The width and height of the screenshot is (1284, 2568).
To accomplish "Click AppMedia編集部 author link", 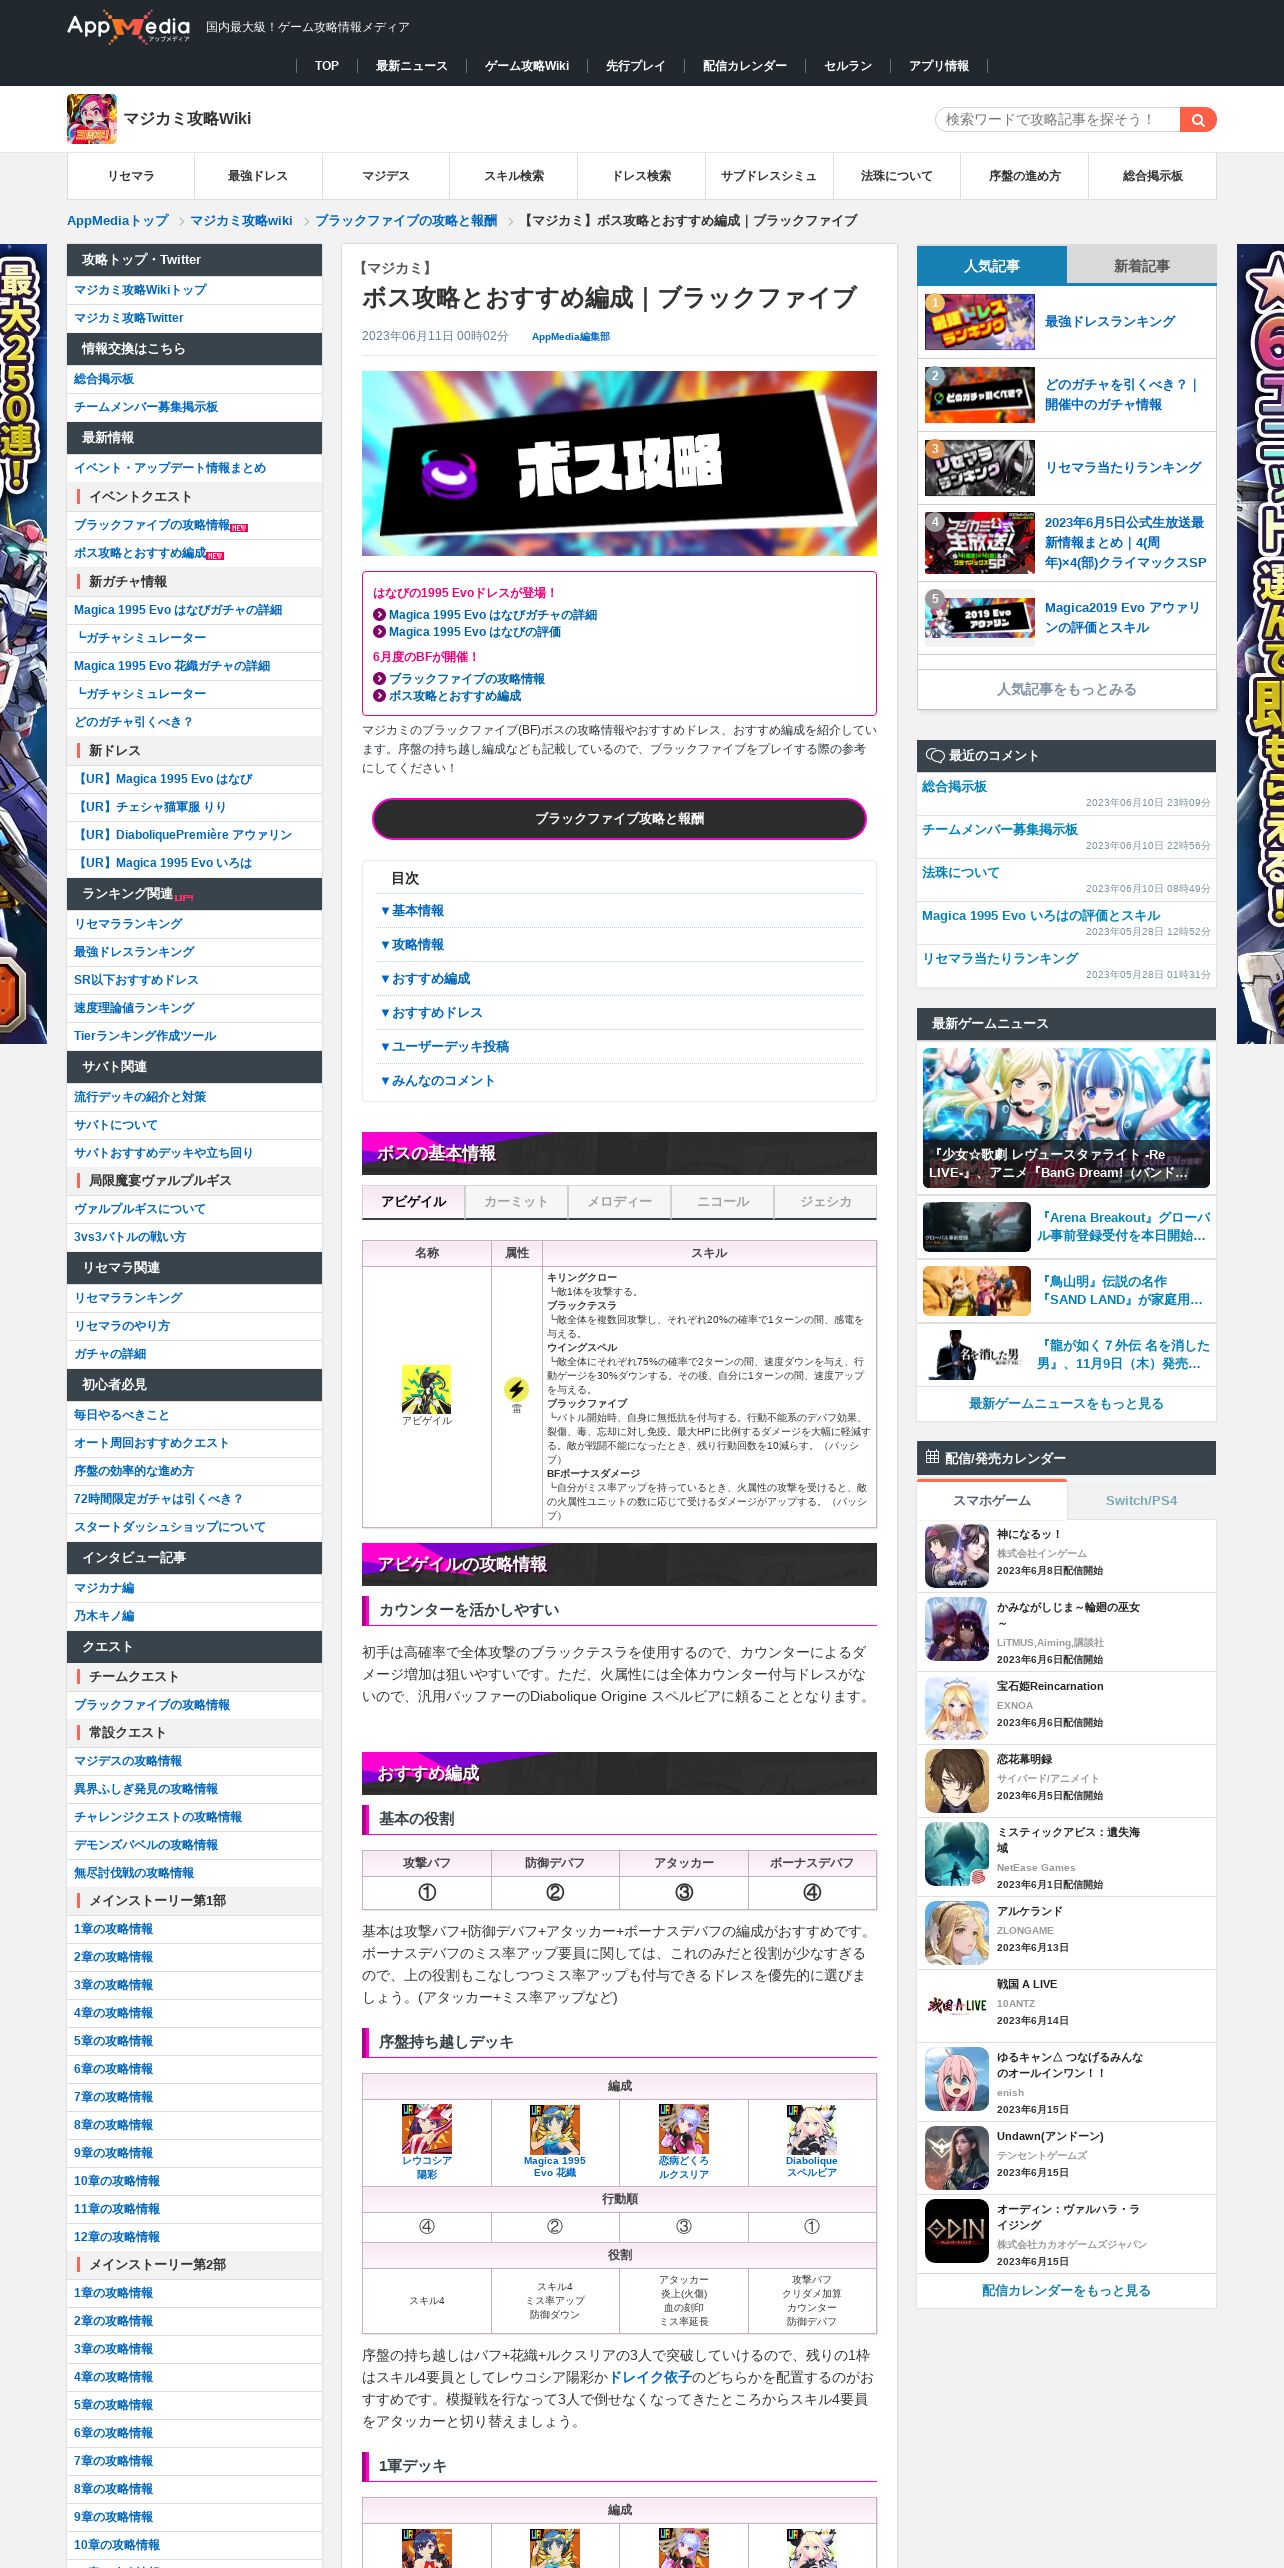I will pyautogui.click(x=571, y=337).
